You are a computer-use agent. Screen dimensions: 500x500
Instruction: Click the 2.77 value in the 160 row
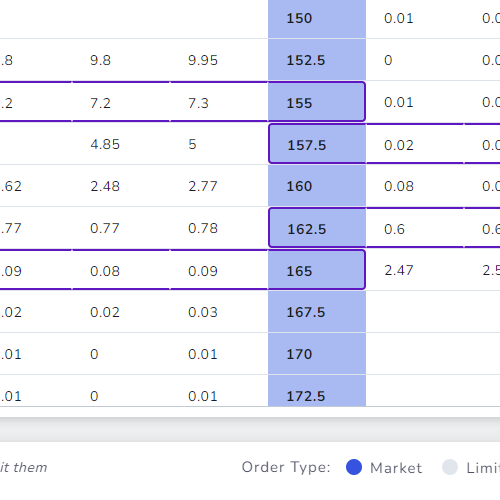(x=203, y=186)
